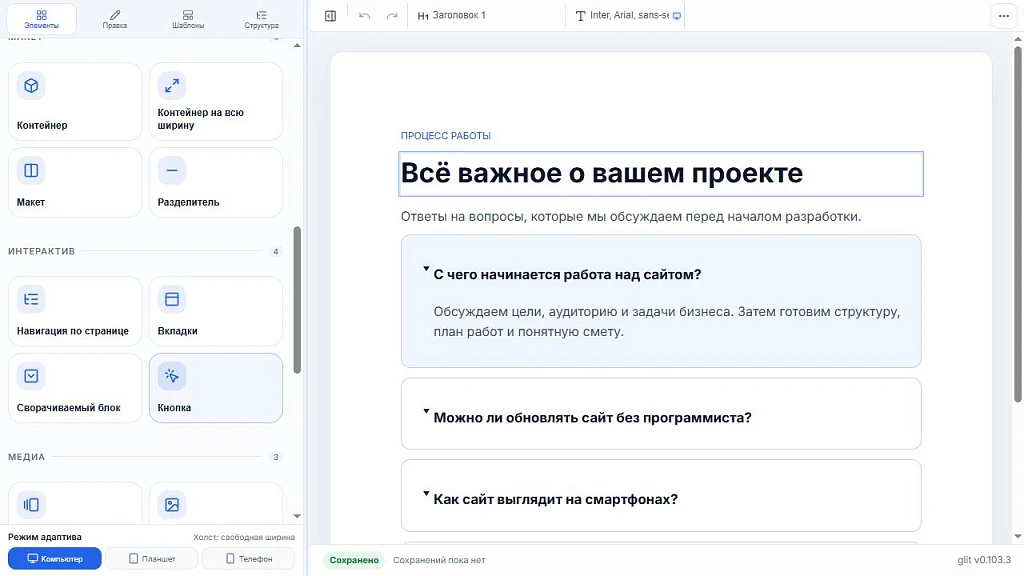Image resolution: width=1024 pixels, height=576 pixels.
Task: Add the media slider element card
Action: point(75,503)
